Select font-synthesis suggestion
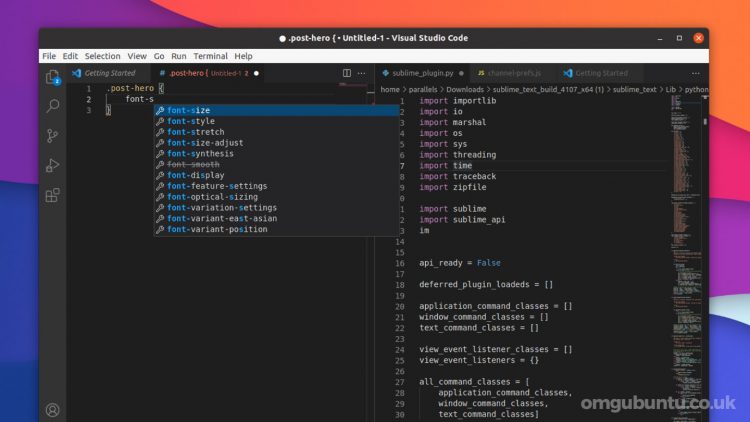Image resolution: width=750 pixels, height=422 pixels. coord(276,154)
